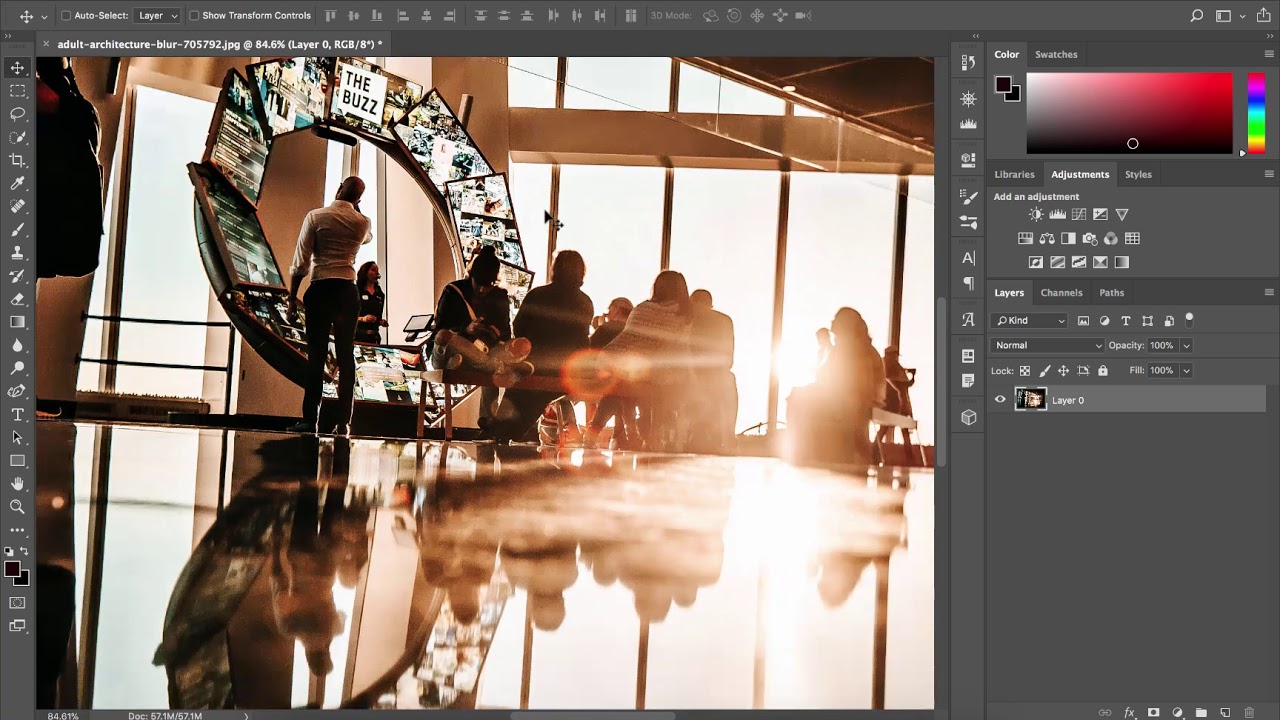
Task: Select the Move tool
Action: click(x=17, y=68)
